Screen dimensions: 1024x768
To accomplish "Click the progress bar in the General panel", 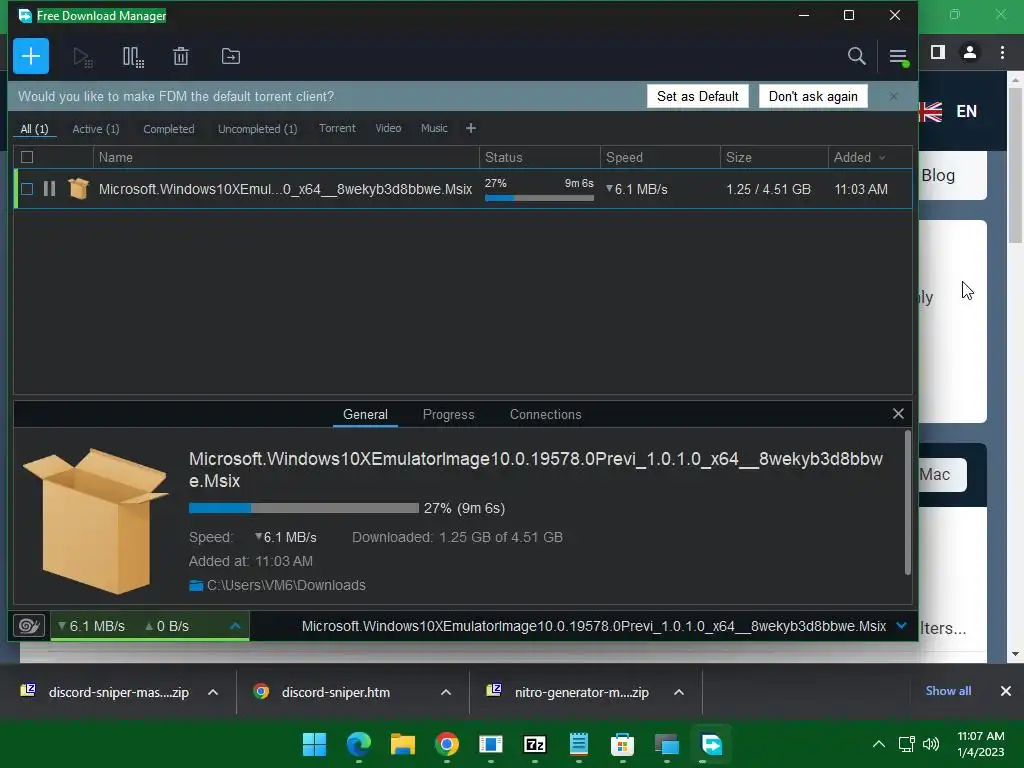I will pyautogui.click(x=304, y=507).
